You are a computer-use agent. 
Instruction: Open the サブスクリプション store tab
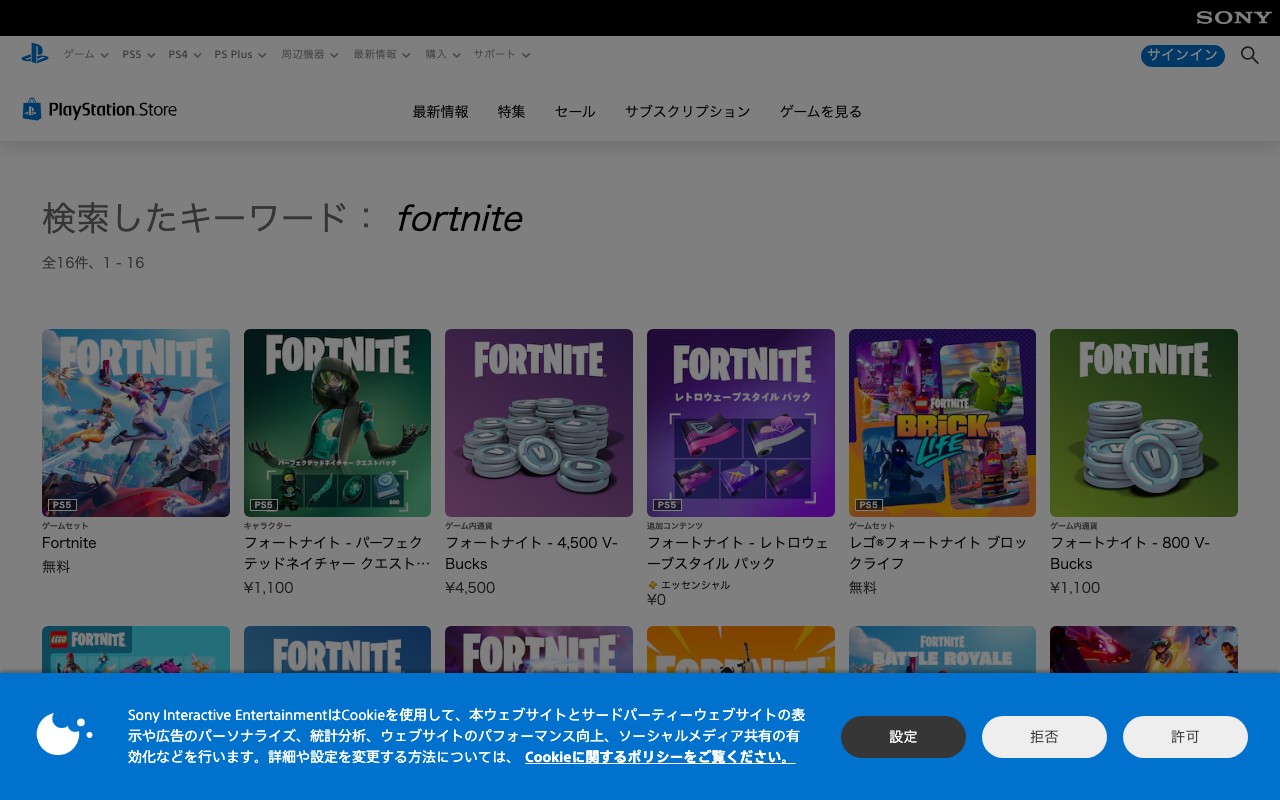click(x=687, y=112)
